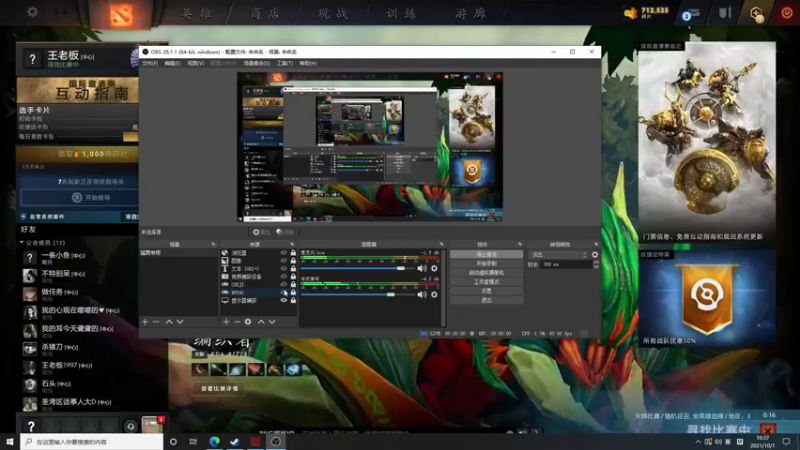This screenshot has height=450, width=800.
Task: Open OBS 视图(V) menu
Action: tap(195, 63)
